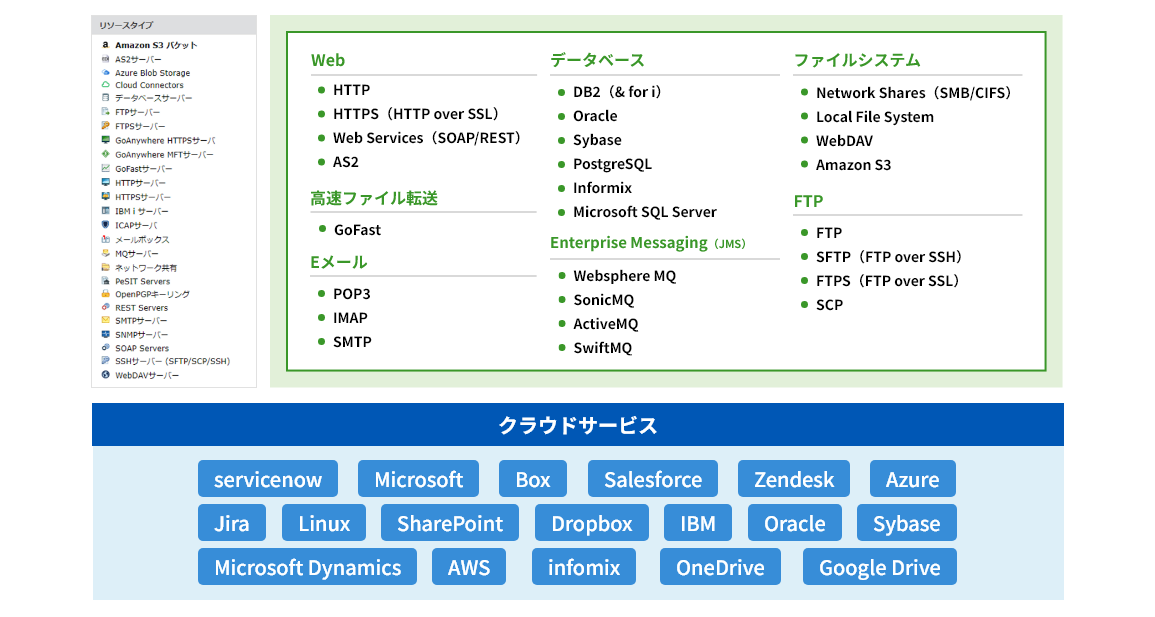Select the Amazon S3 バケット label
The image size is (1155, 617).
156,46
